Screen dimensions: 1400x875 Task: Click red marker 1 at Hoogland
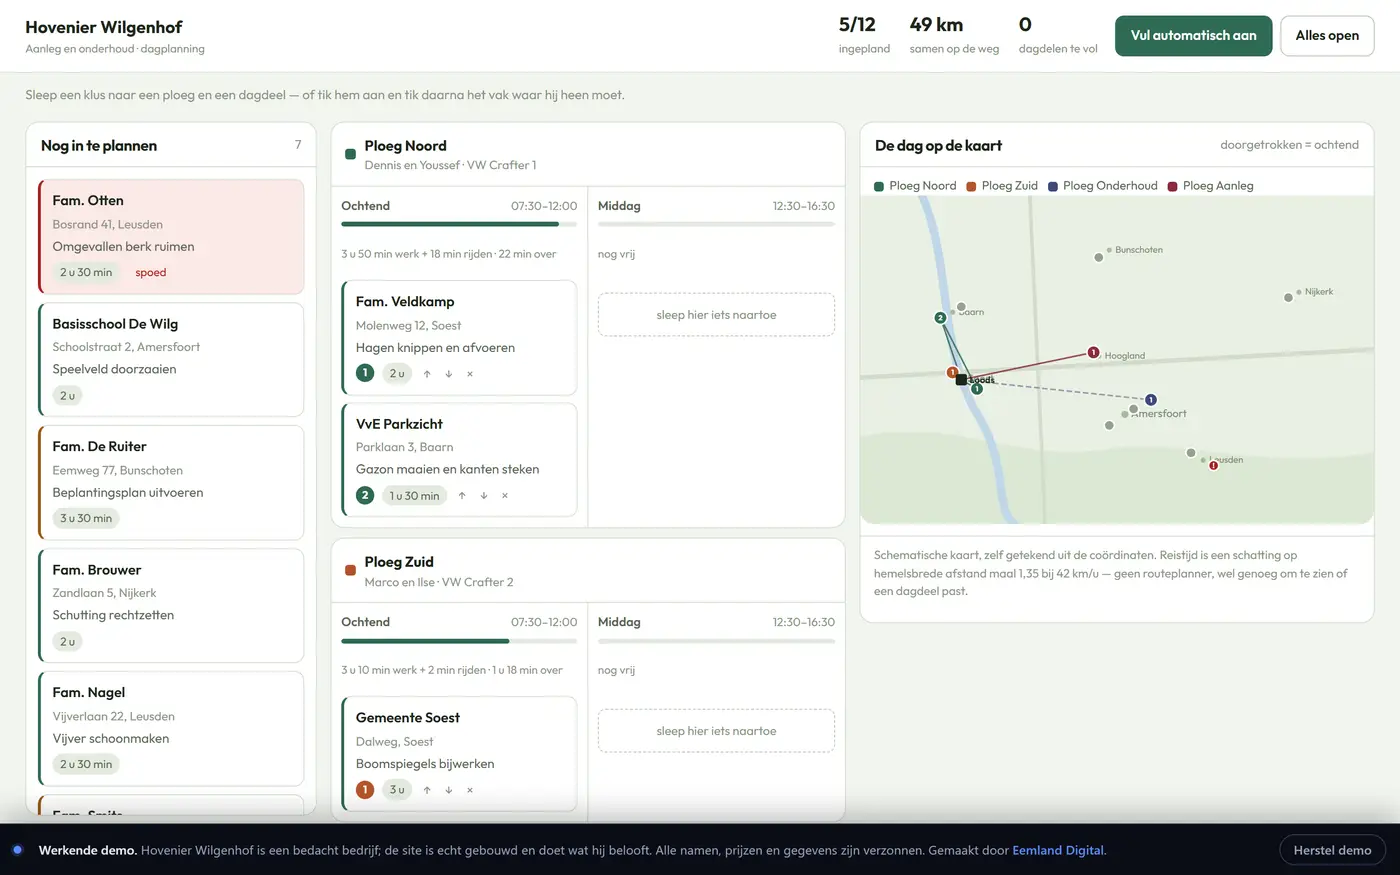(1093, 352)
